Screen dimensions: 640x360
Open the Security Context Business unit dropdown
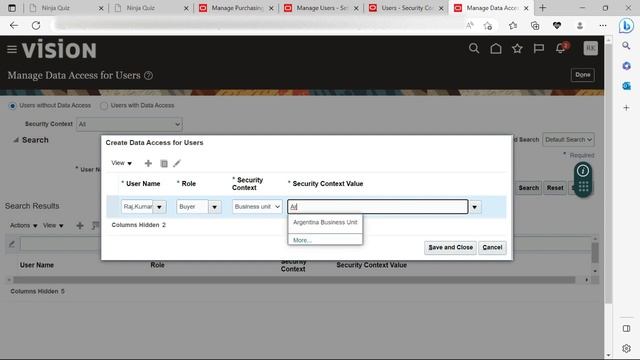click(x=257, y=207)
